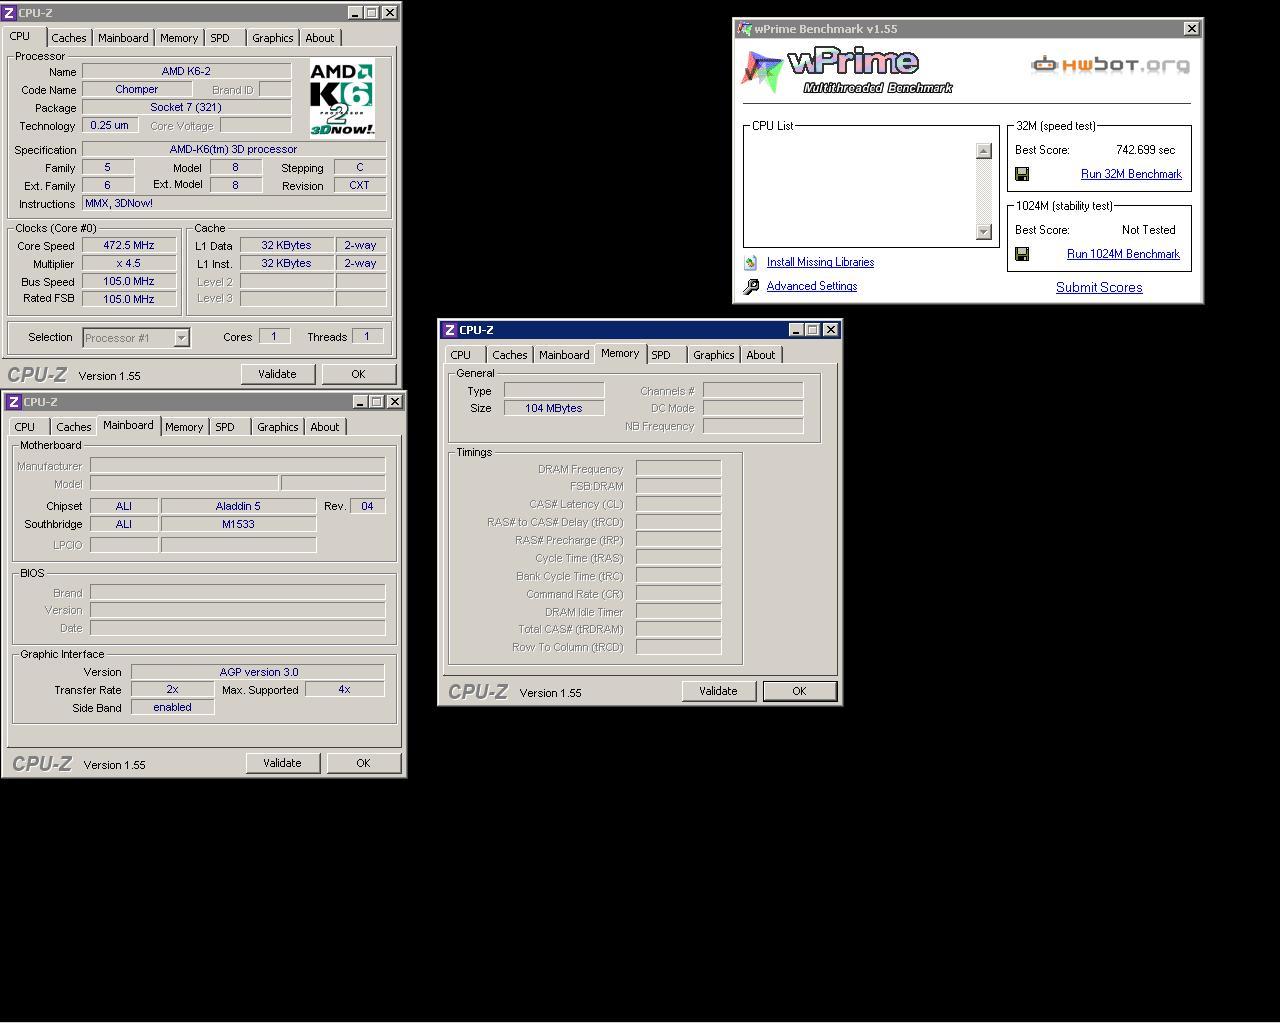This screenshot has width=1280, height=1024.
Task: Click CPU List scrollbar down arrow
Action: coord(983,232)
